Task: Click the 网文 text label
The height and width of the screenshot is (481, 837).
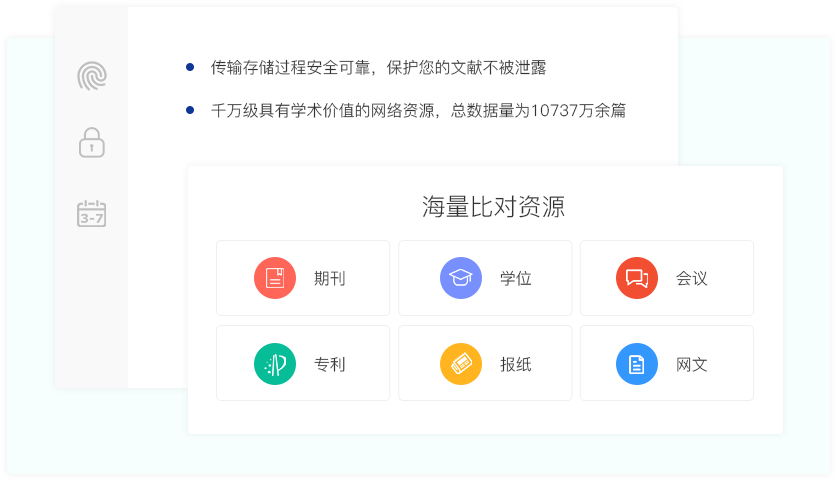Action: coord(691,365)
